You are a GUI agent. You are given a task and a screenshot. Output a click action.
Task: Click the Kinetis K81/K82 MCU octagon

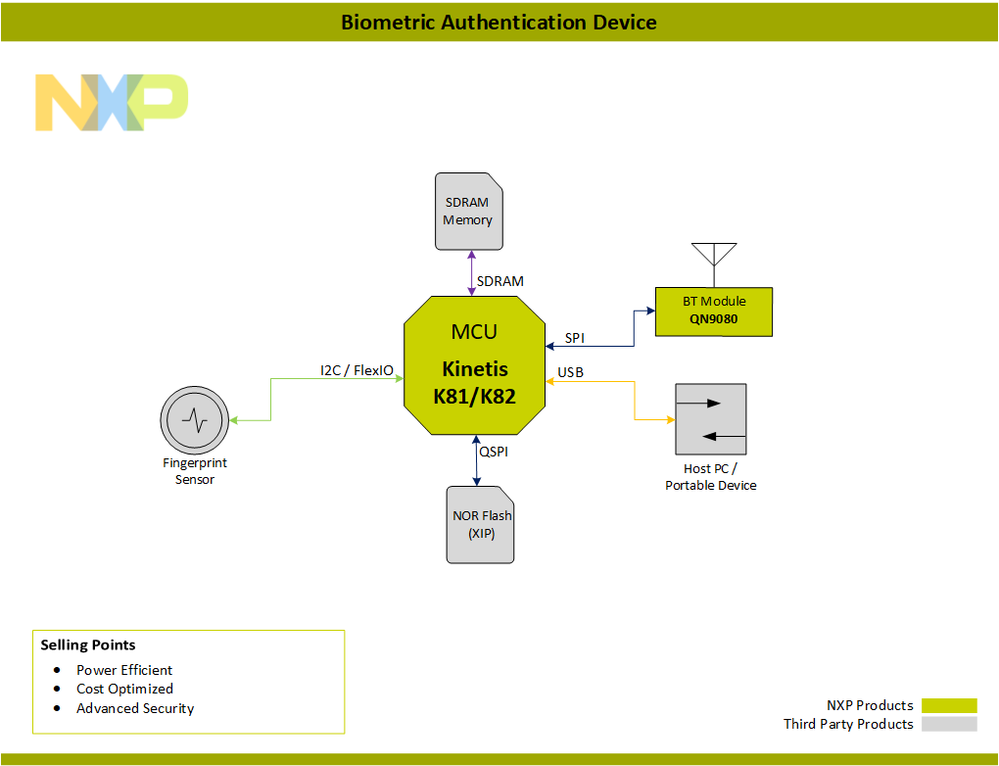(475, 365)
